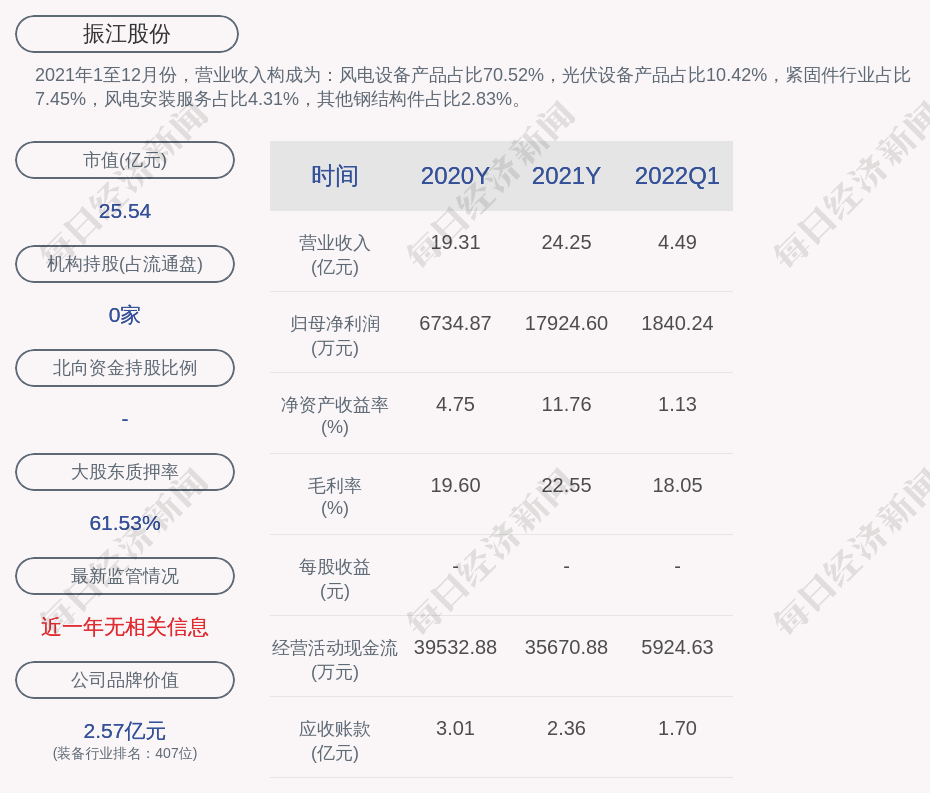Click the market value 25.54
Image resolution: width=930 pixels, height=793 pixels.
(125, 211)
